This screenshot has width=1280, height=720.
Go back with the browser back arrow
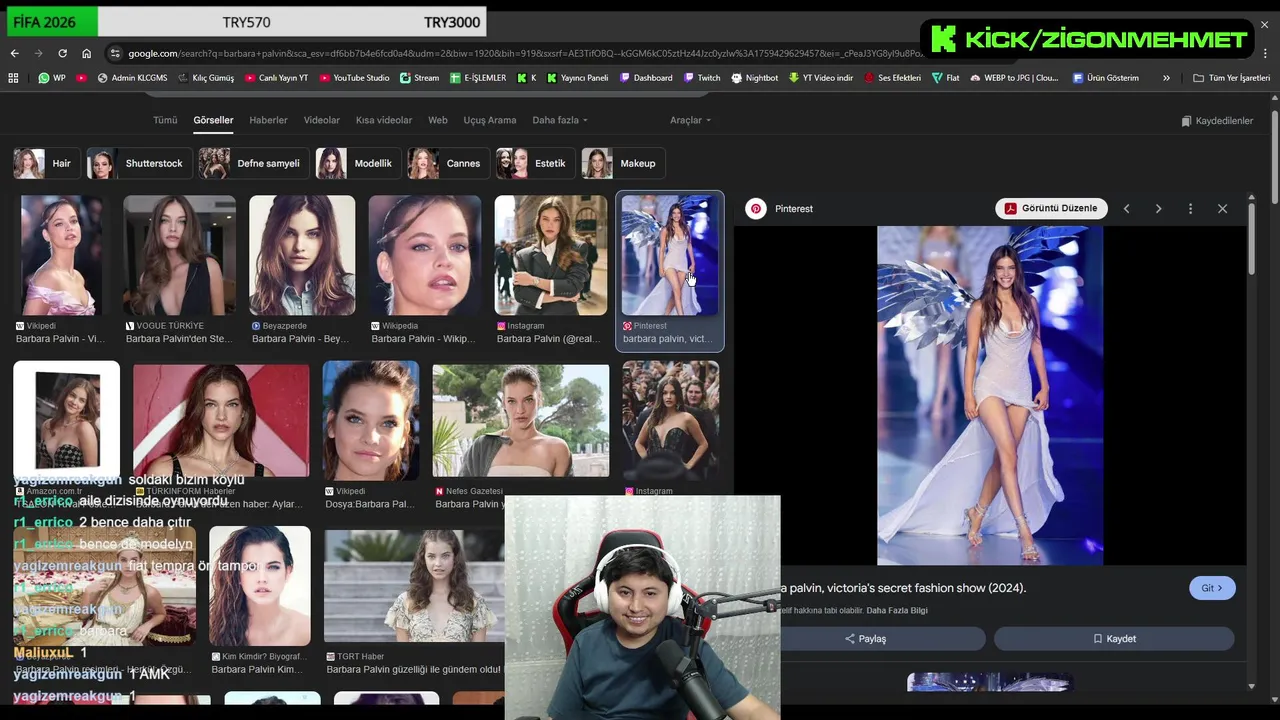pyautogui.click(x=14, y=53)
